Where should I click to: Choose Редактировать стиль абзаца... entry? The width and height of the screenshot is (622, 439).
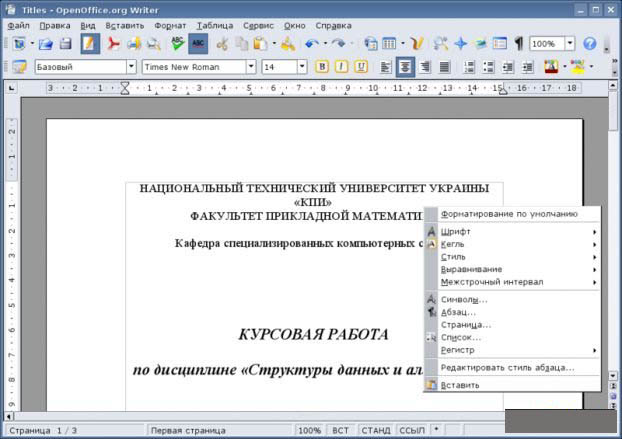pyautogui.click(x=513, y=368)
